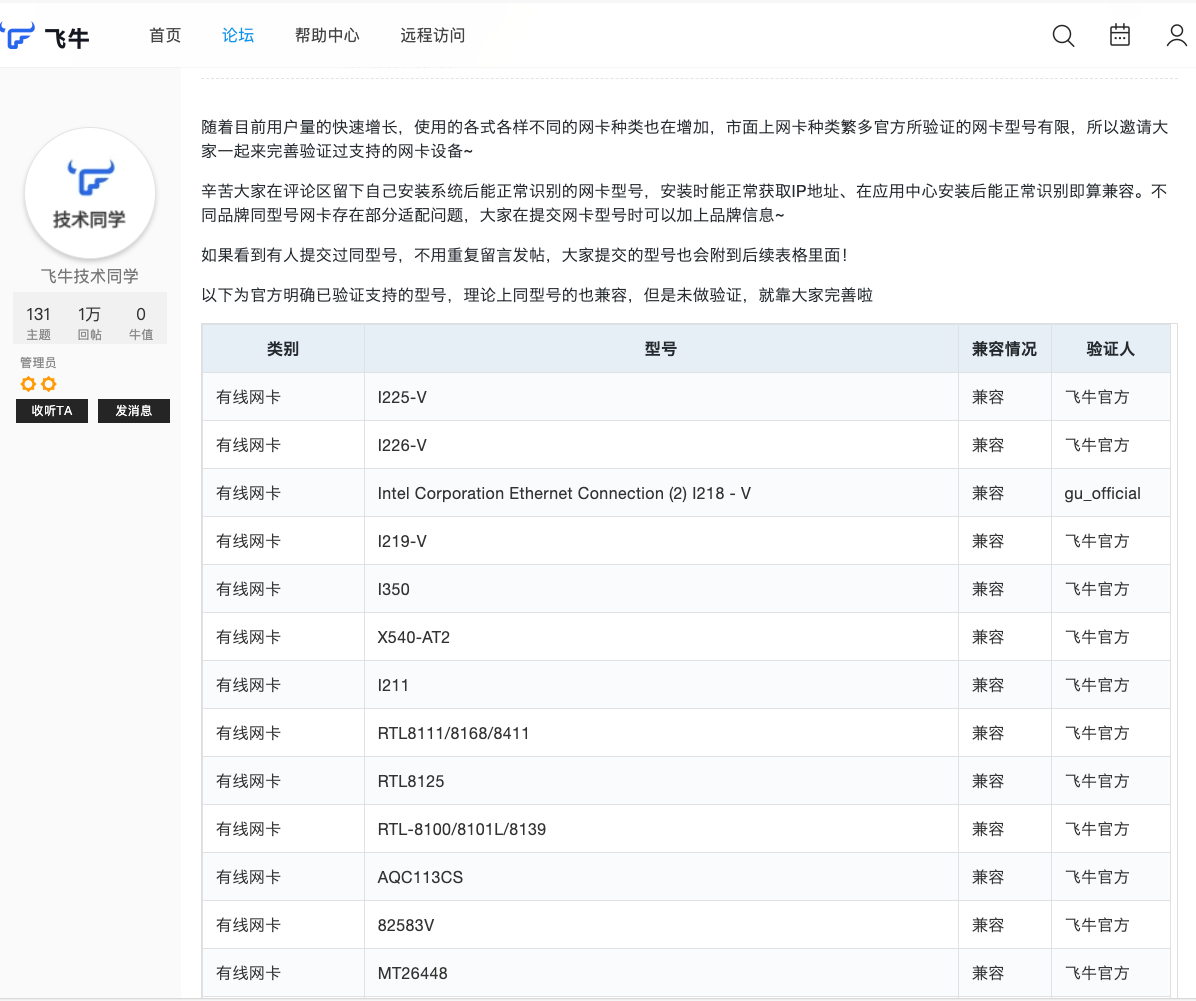The height and width of the screenshot is (1001, 1196).
Task: Click the 技术同学 avatar image
Action: pyautogui.click(x=90, y=194)
